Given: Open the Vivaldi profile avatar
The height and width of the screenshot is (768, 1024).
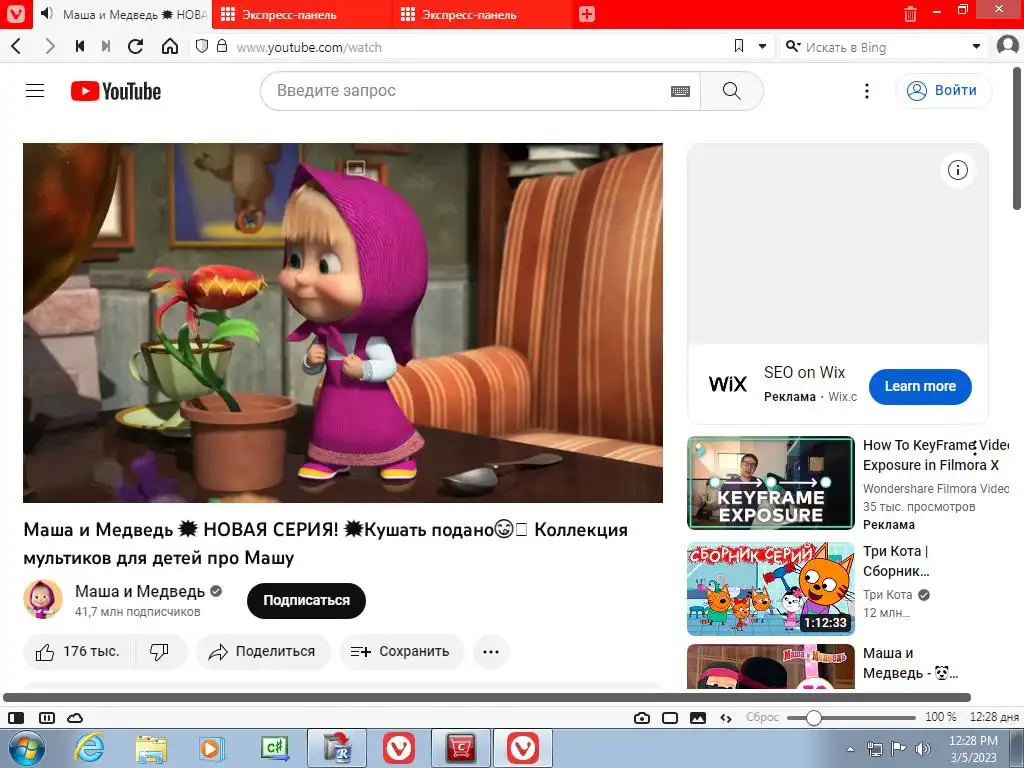Looking at the screenshot, I should (x=1008, y=46).
